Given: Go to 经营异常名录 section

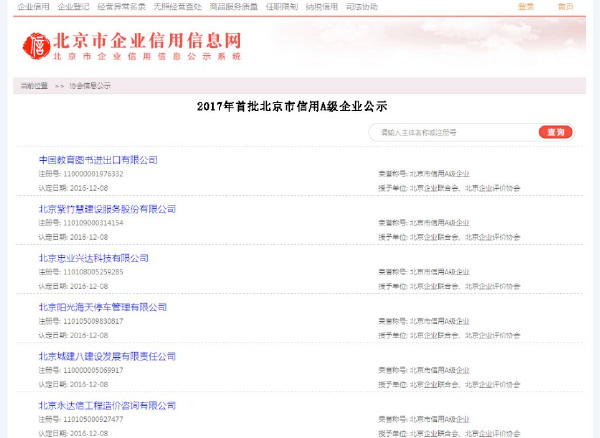Looking at the screenshot, I should point(121,7).
